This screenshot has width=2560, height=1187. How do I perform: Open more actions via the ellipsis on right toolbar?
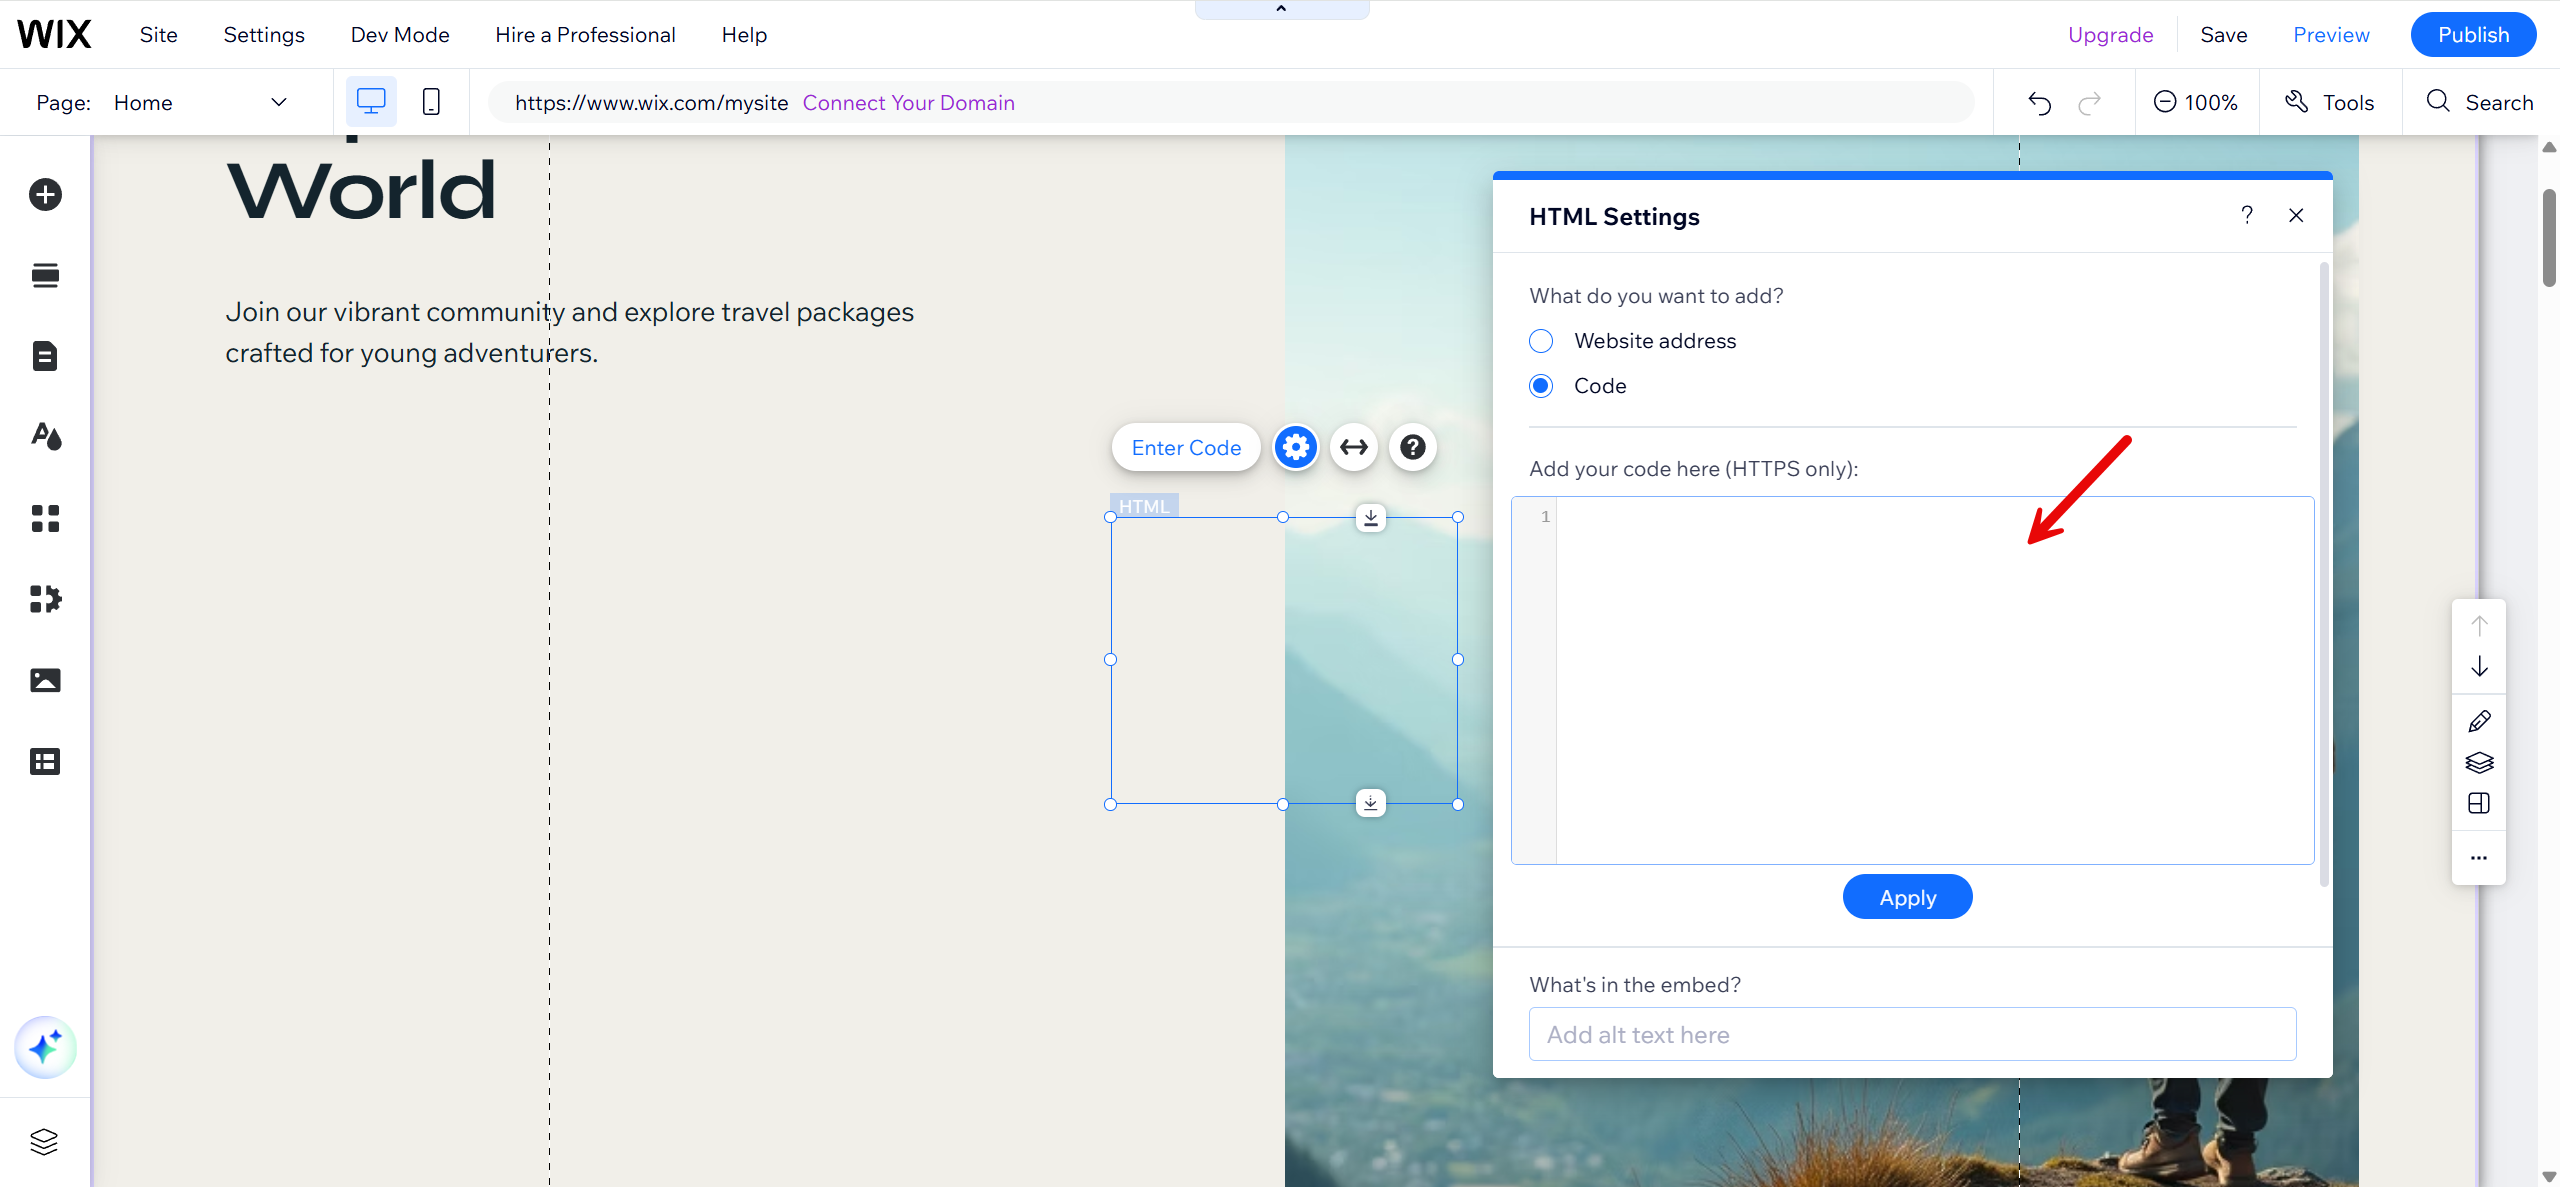(2479, 857)
